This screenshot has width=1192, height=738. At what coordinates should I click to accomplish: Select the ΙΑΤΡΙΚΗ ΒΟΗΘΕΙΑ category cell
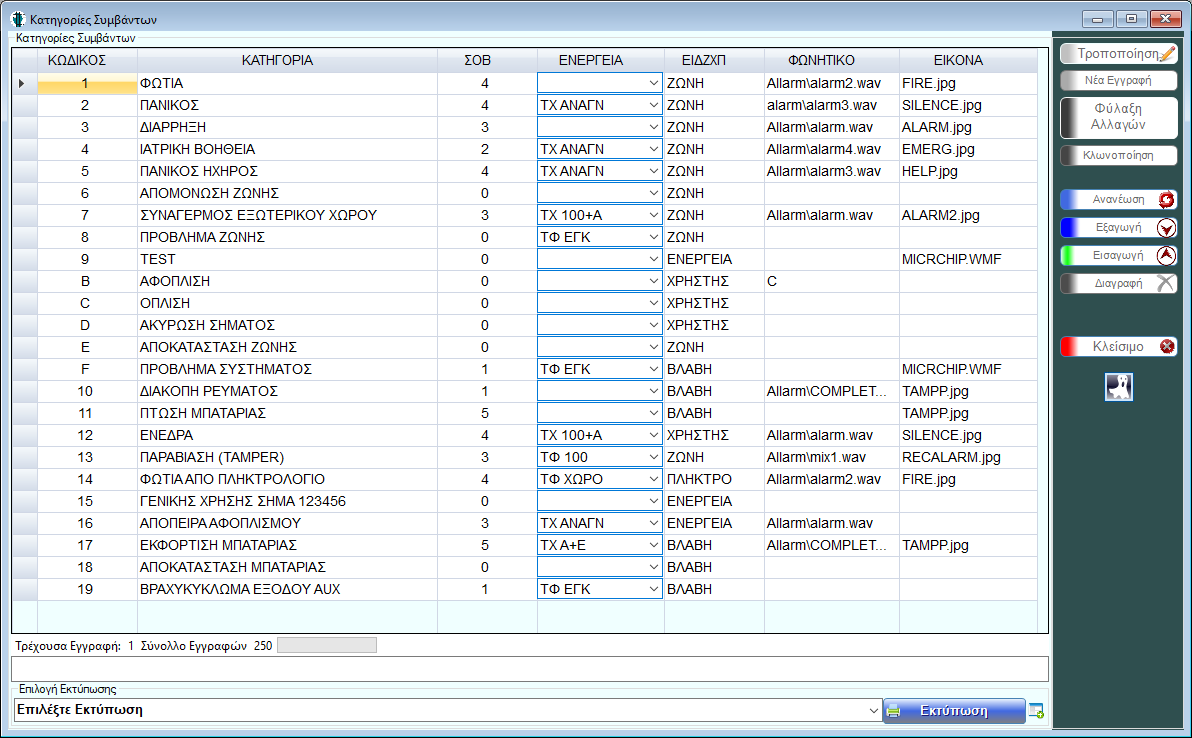point(286,149)
